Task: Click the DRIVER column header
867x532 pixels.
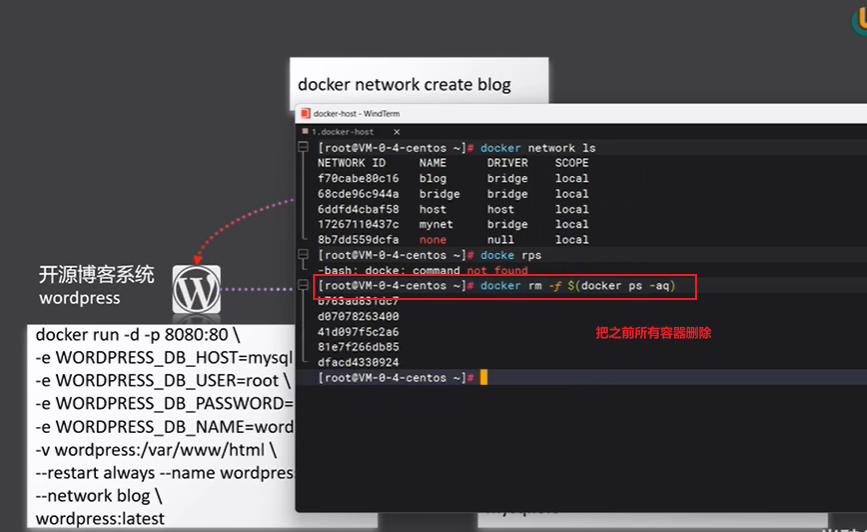Action: [507, 163]
